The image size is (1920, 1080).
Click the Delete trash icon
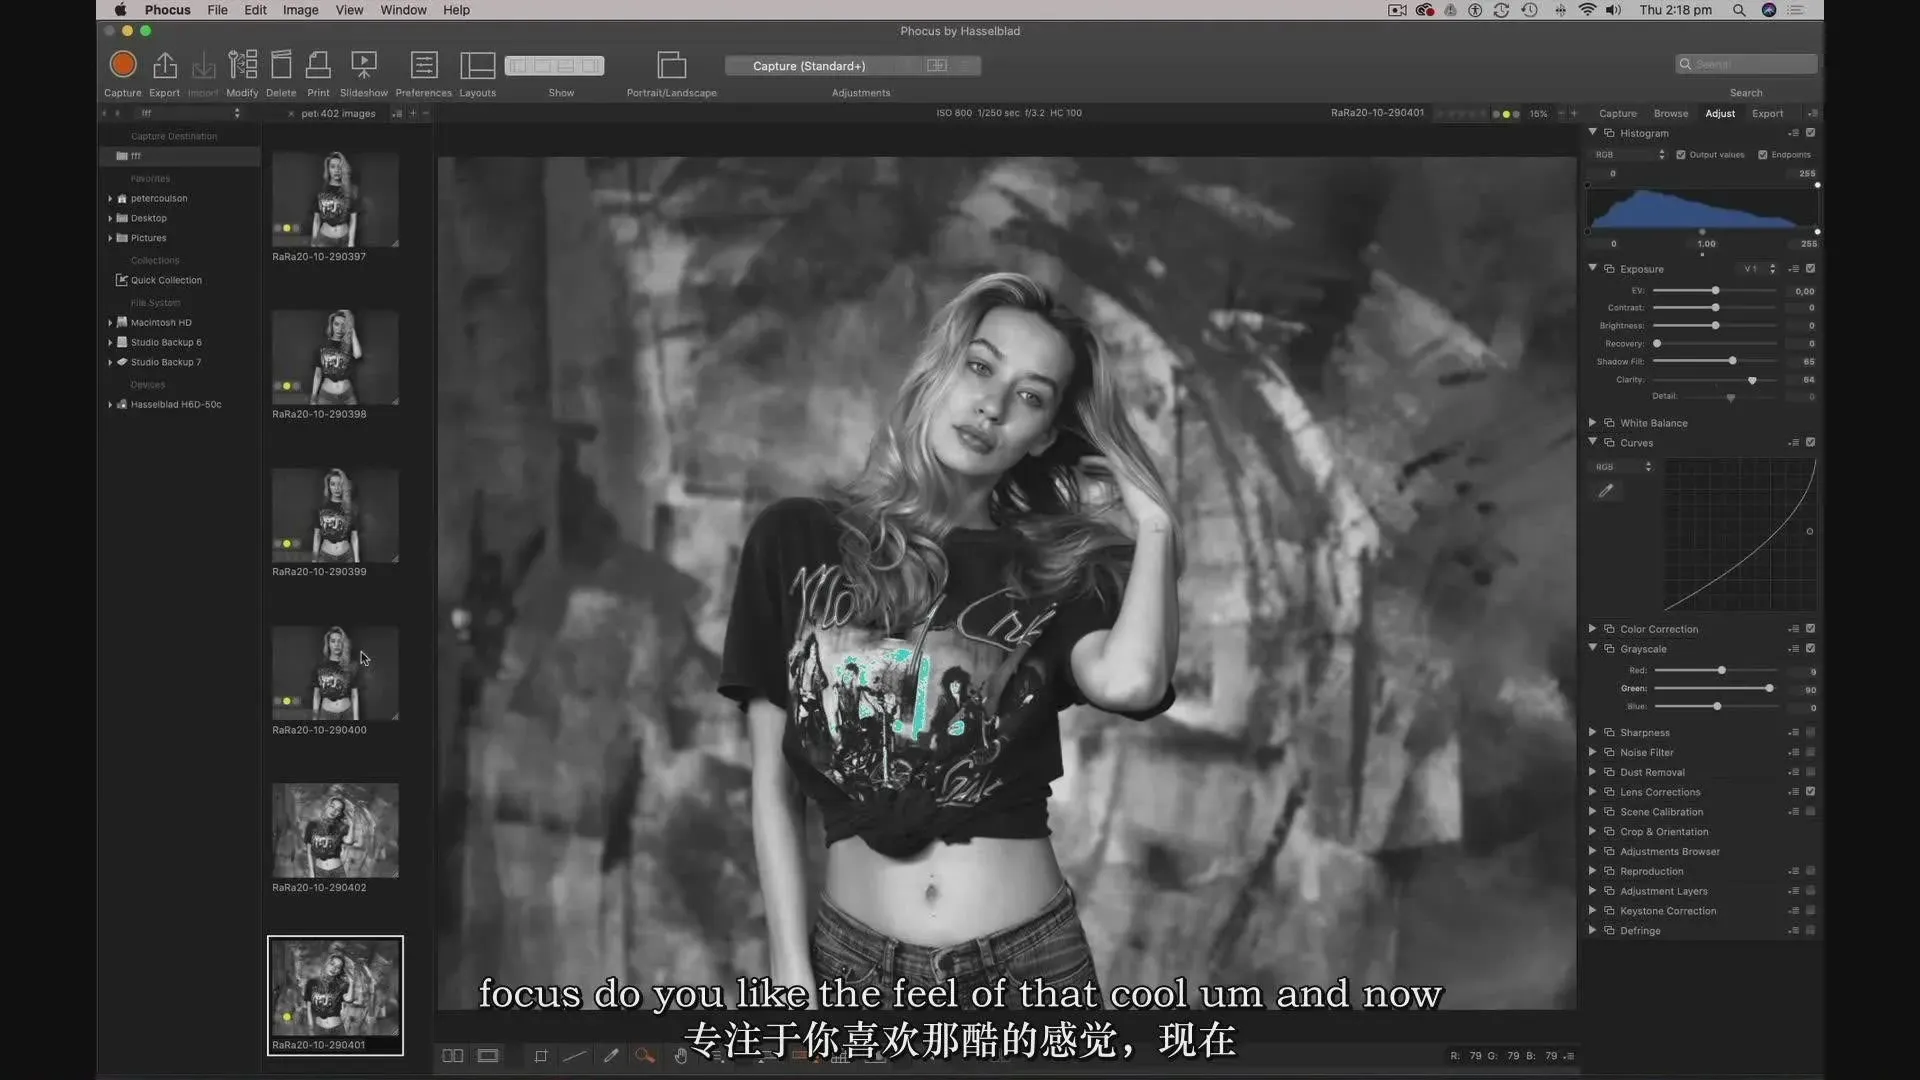coord(281,65)
